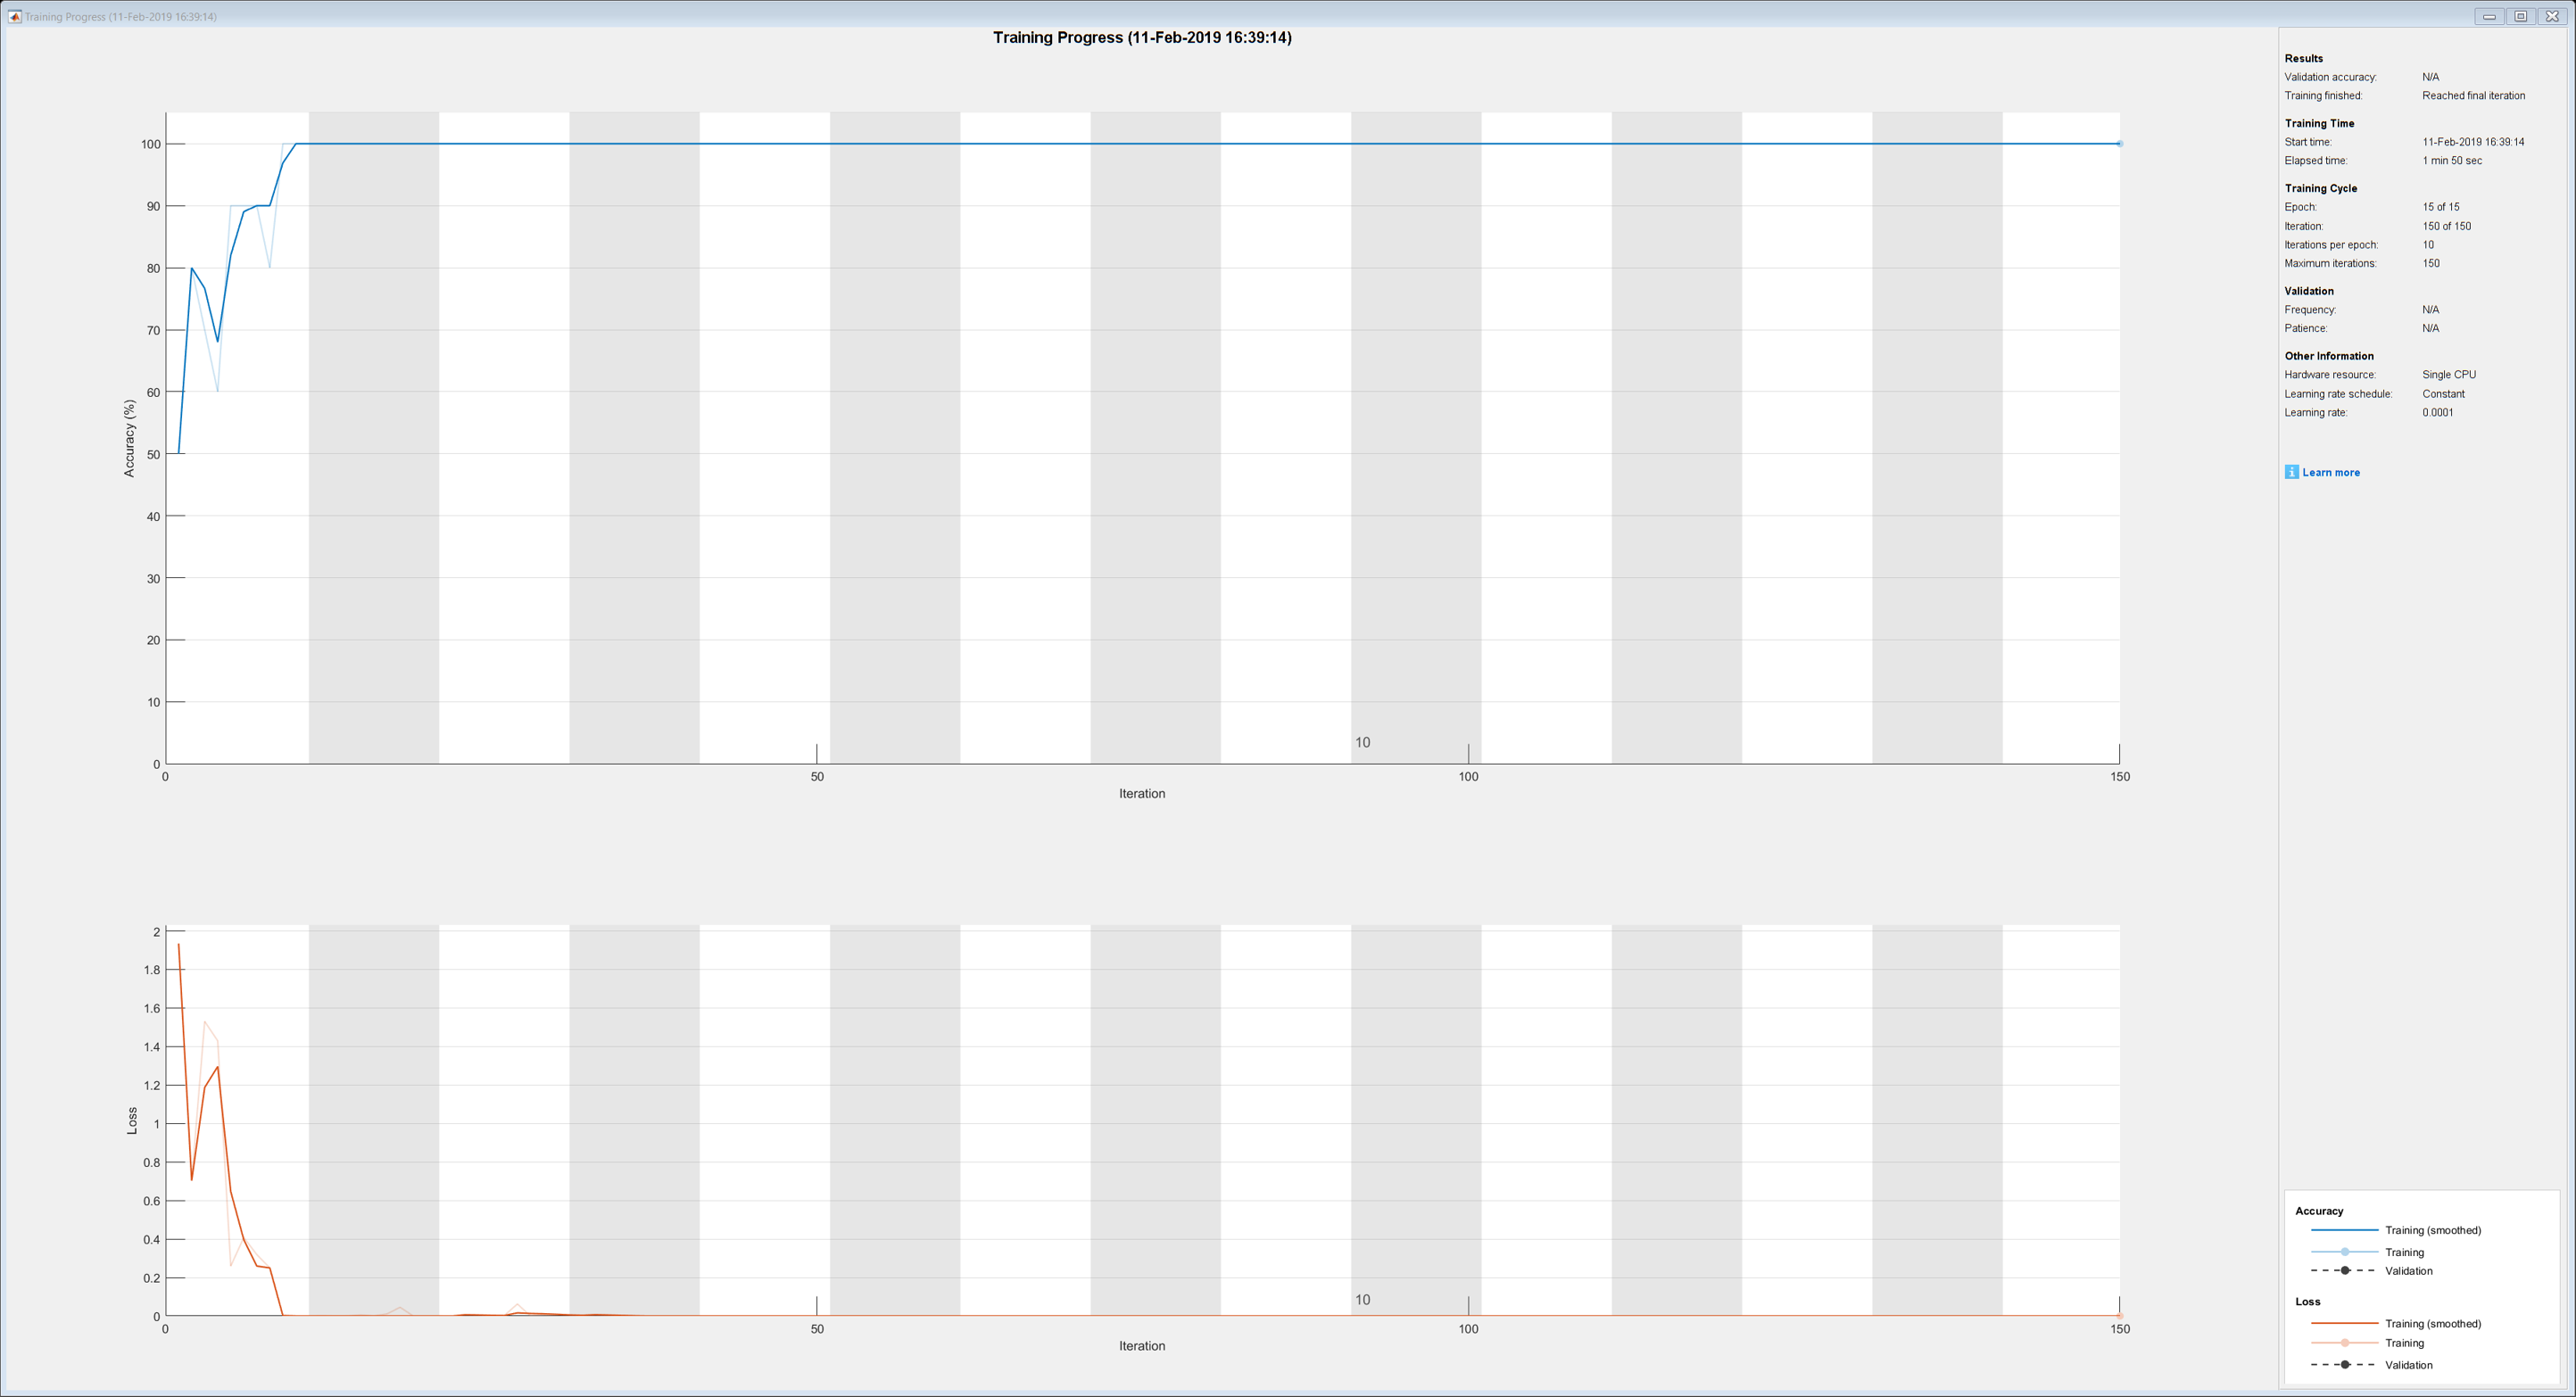This screenshot has height=1397, width=2576.
Task: Click the blue info icon beside Learn more
Action: [2291, 472]
